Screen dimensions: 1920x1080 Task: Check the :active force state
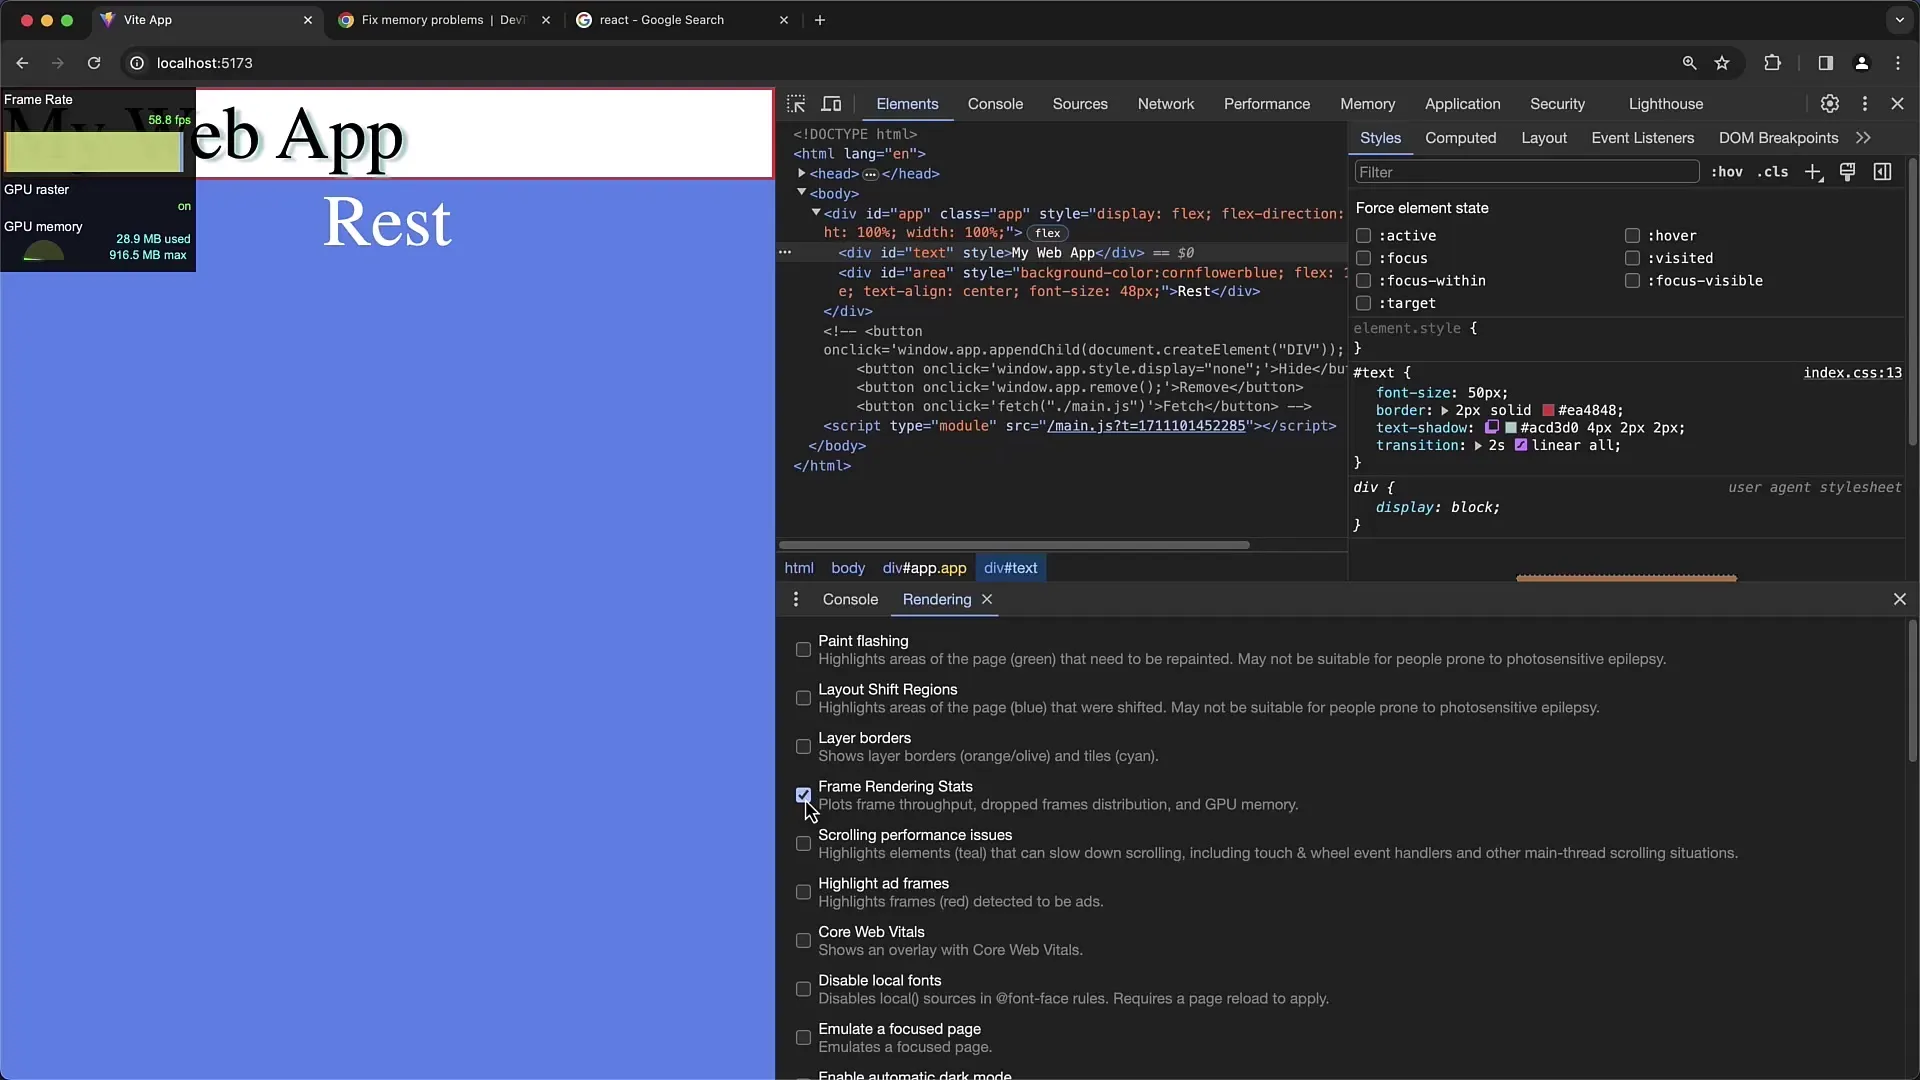click(1363, 236)
